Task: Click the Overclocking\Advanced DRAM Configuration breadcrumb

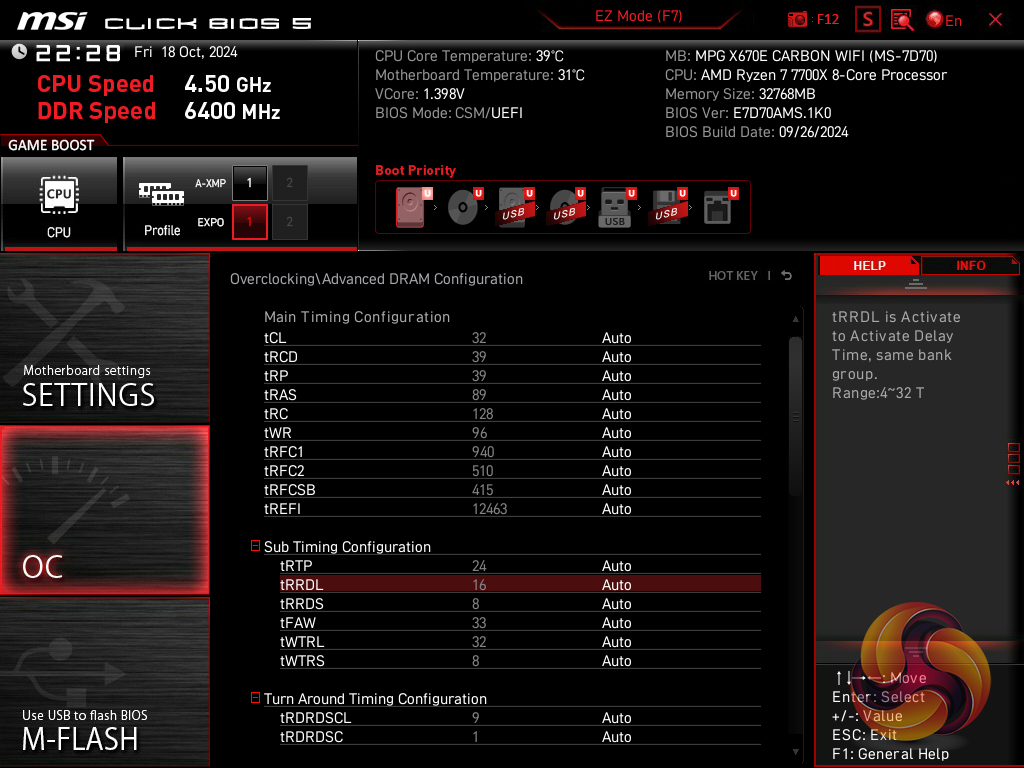Action: [376, 279]
